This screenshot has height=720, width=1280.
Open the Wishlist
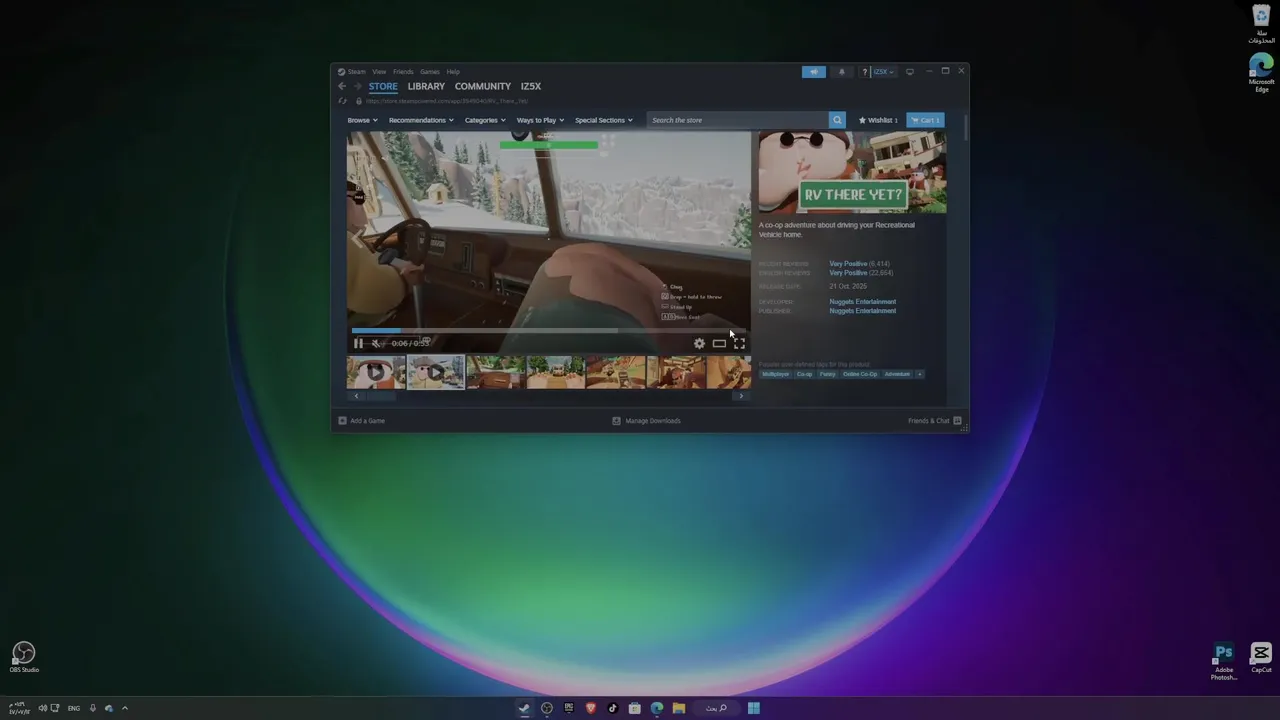pos(878,120)
